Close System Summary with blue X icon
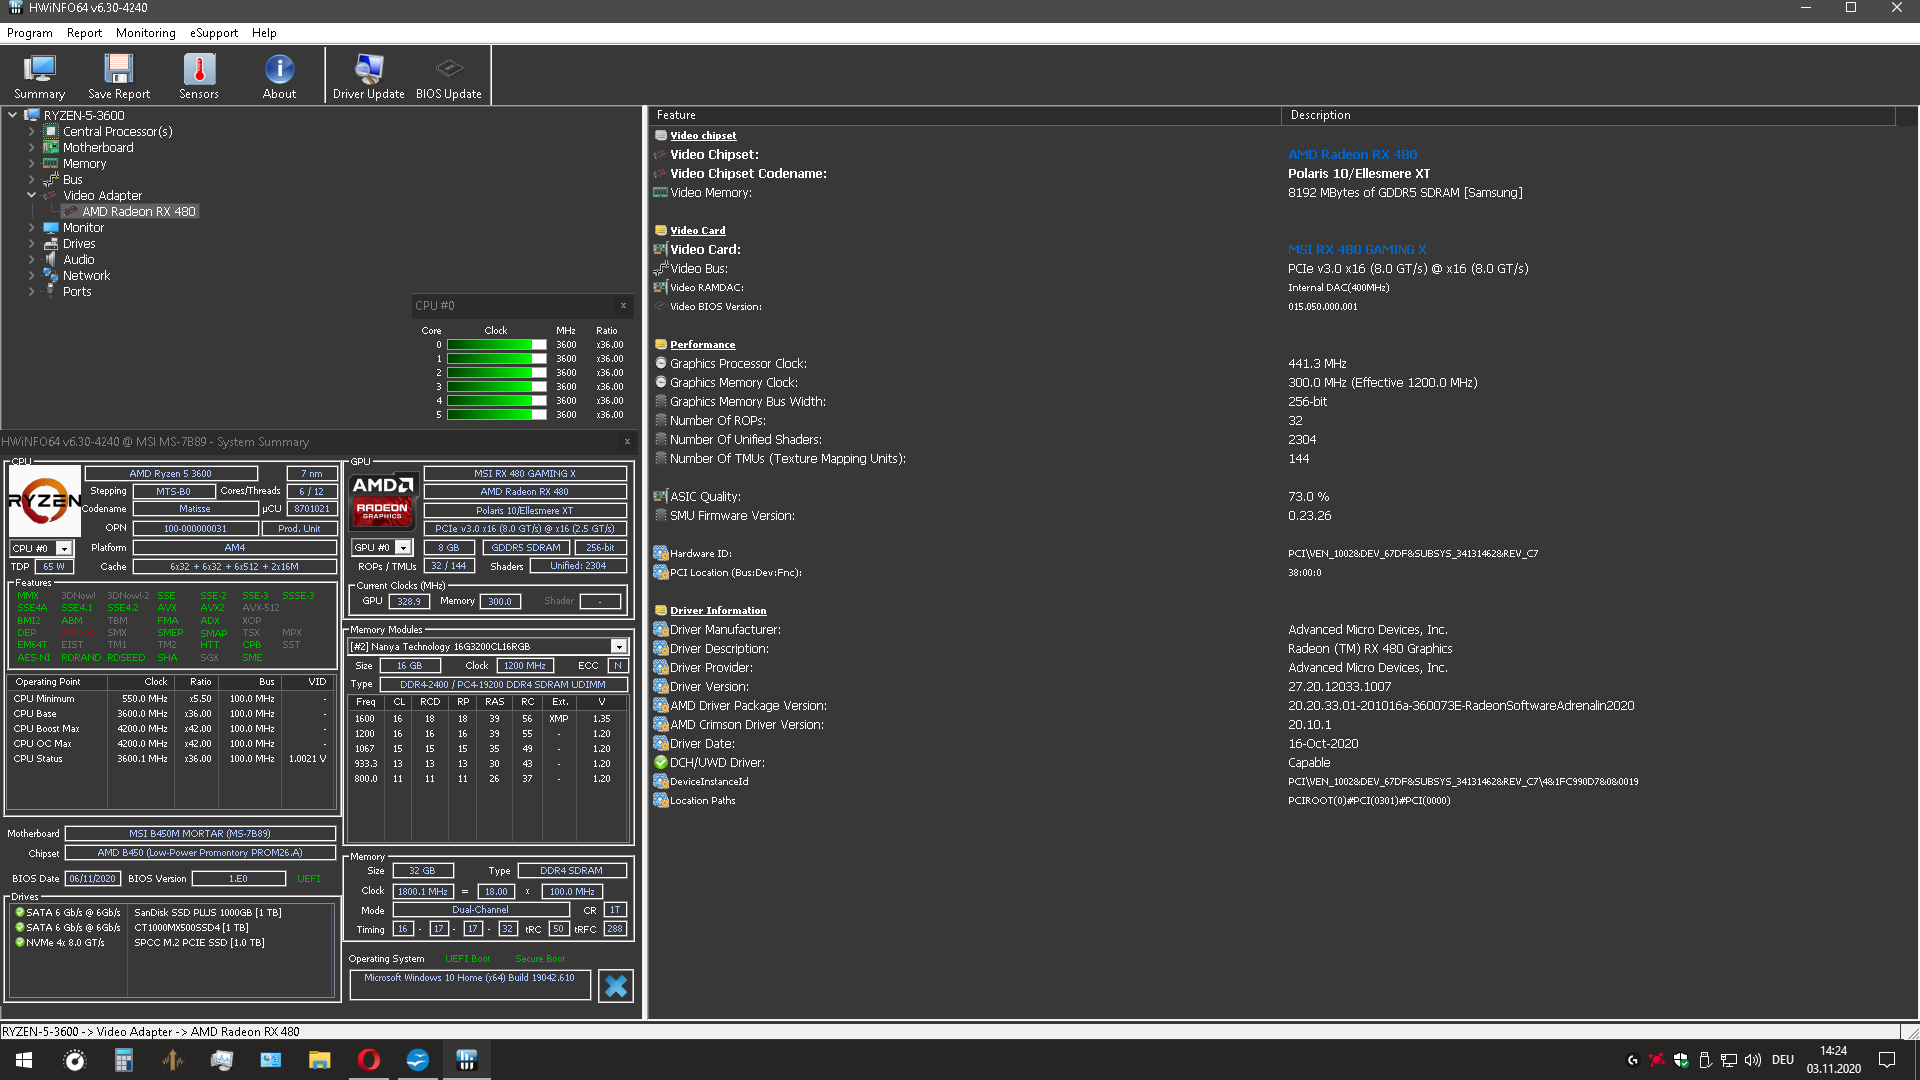The image size is (1920, 1080). pyautogui.click(x=616, y=986)
